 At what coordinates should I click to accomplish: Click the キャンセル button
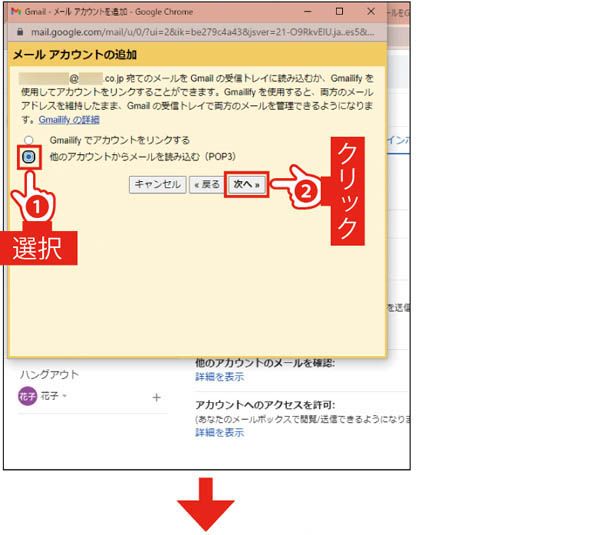click(x=158, y=184)
